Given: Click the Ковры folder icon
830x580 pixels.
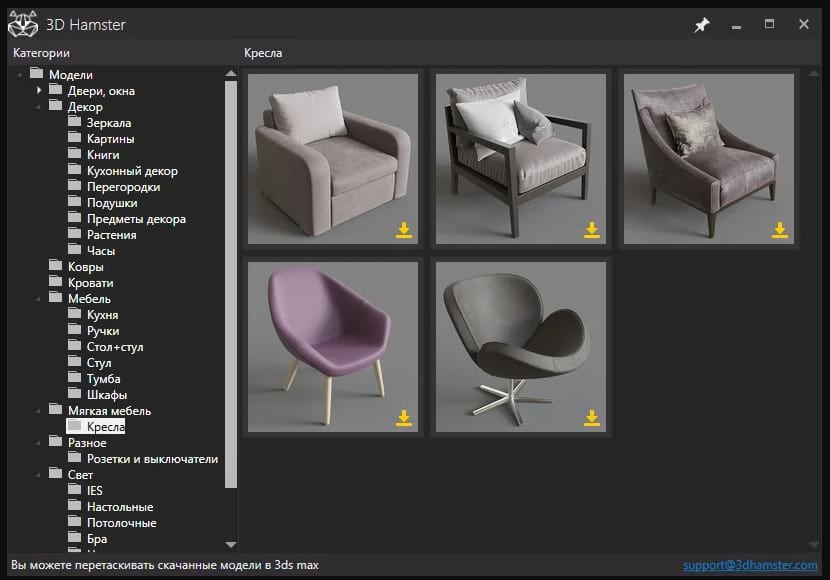Looking at the screenshot, I should click(x=56, y=265).
